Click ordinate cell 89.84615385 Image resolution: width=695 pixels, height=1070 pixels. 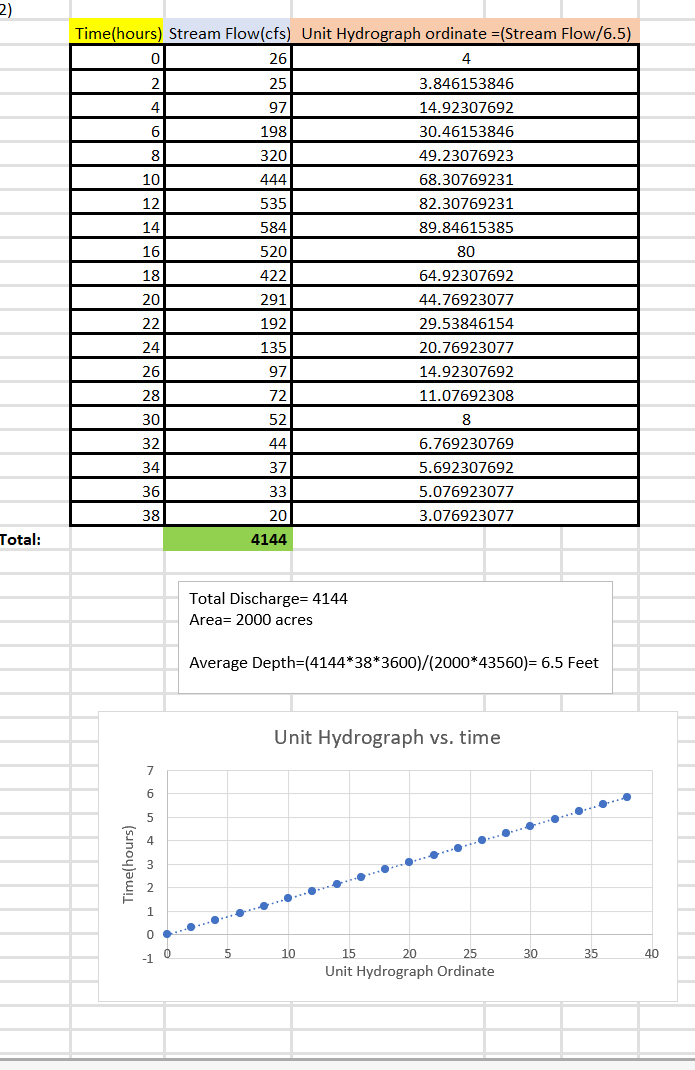pyautogui.click(x=466, y=227)
